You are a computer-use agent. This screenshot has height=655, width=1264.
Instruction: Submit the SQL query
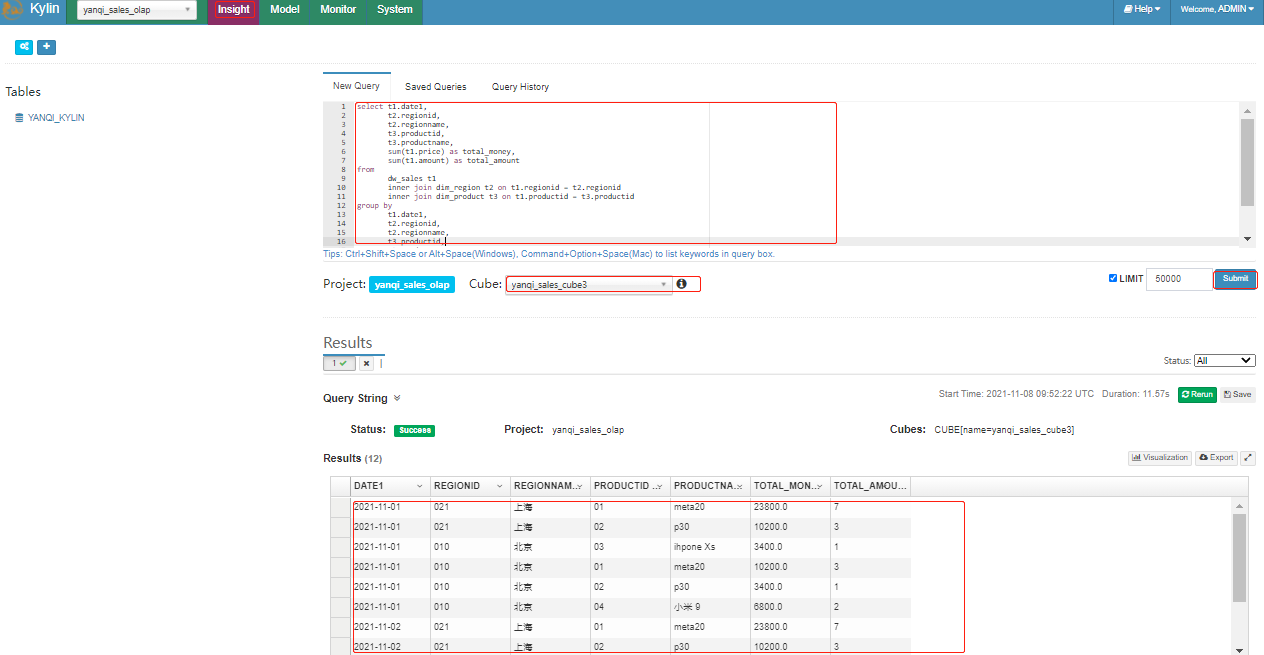[x=1235, y=279]
